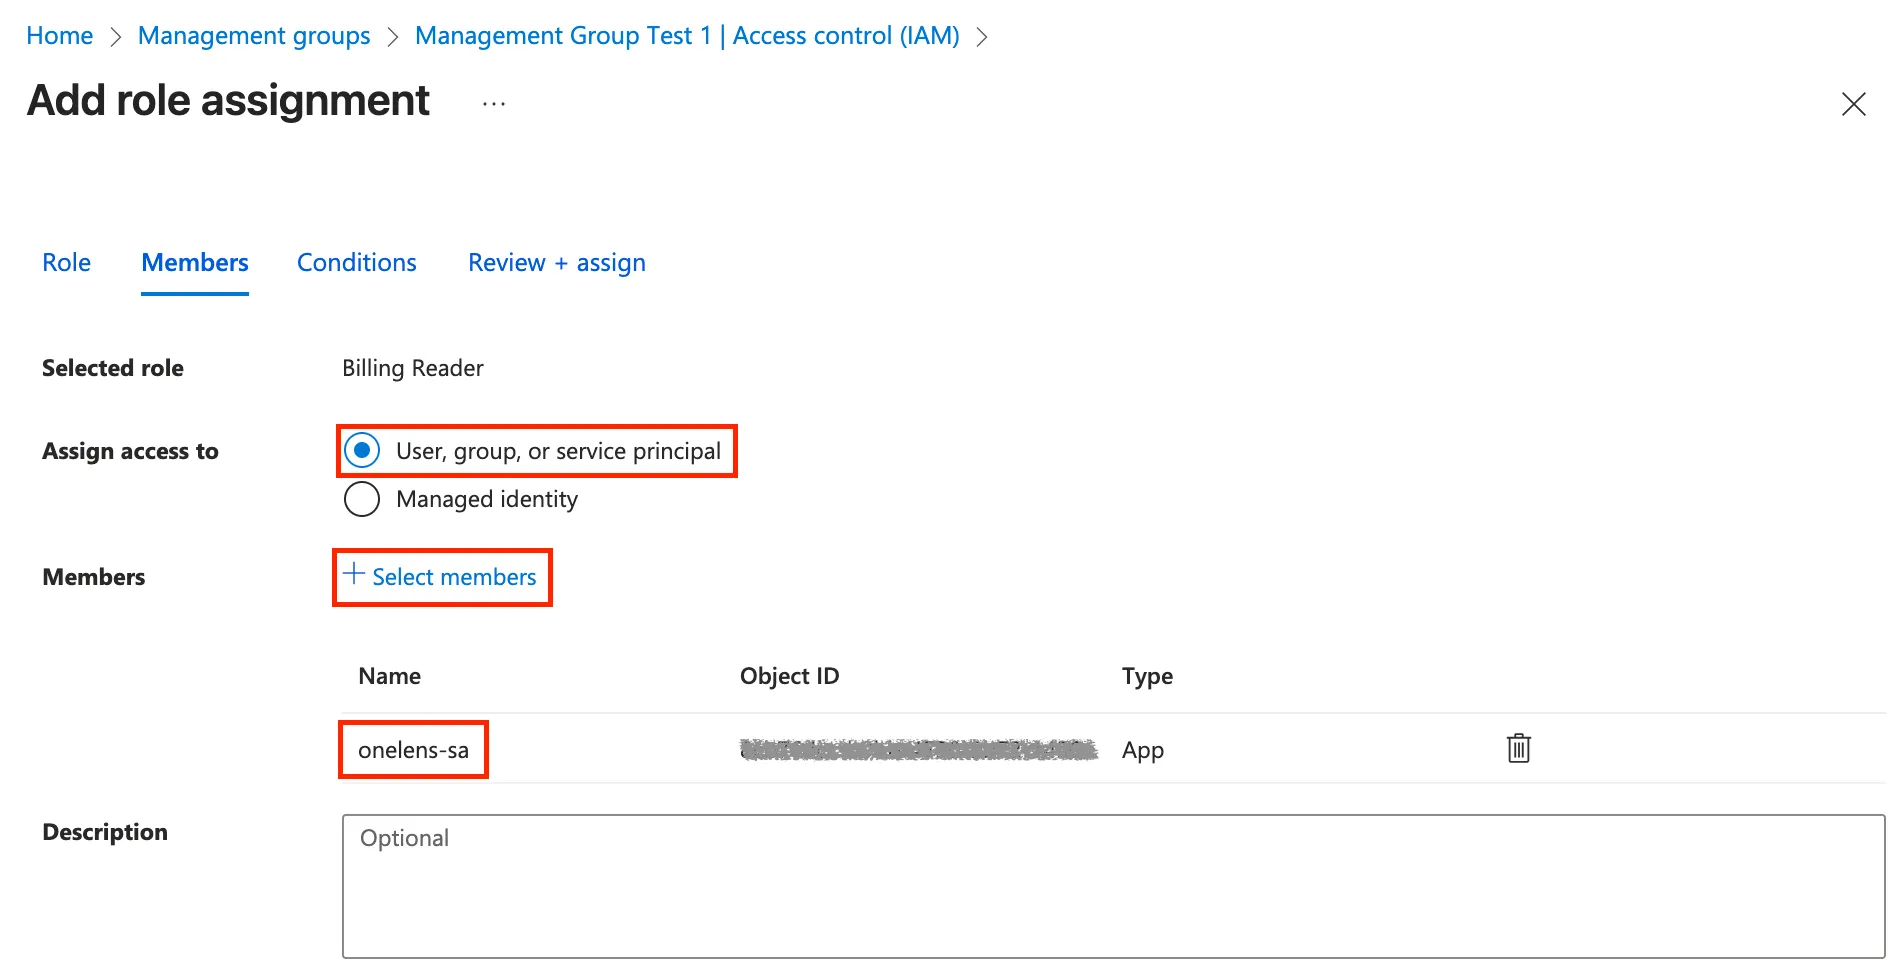Go back to Management Group Test 1 IAM
This screenshot has width=1904, height=980.
point(686,36)
